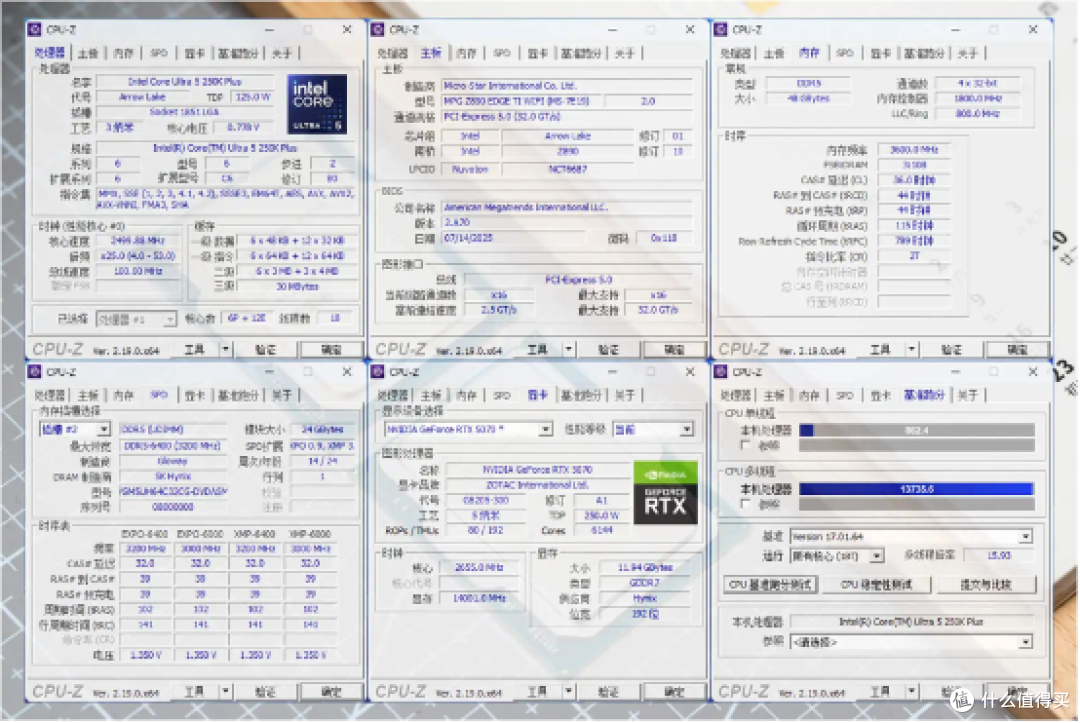Close the memory (内存) CPU-Z window
Screen dimensions: 1080x723
pyautogui.click(x=1032, y=30)
